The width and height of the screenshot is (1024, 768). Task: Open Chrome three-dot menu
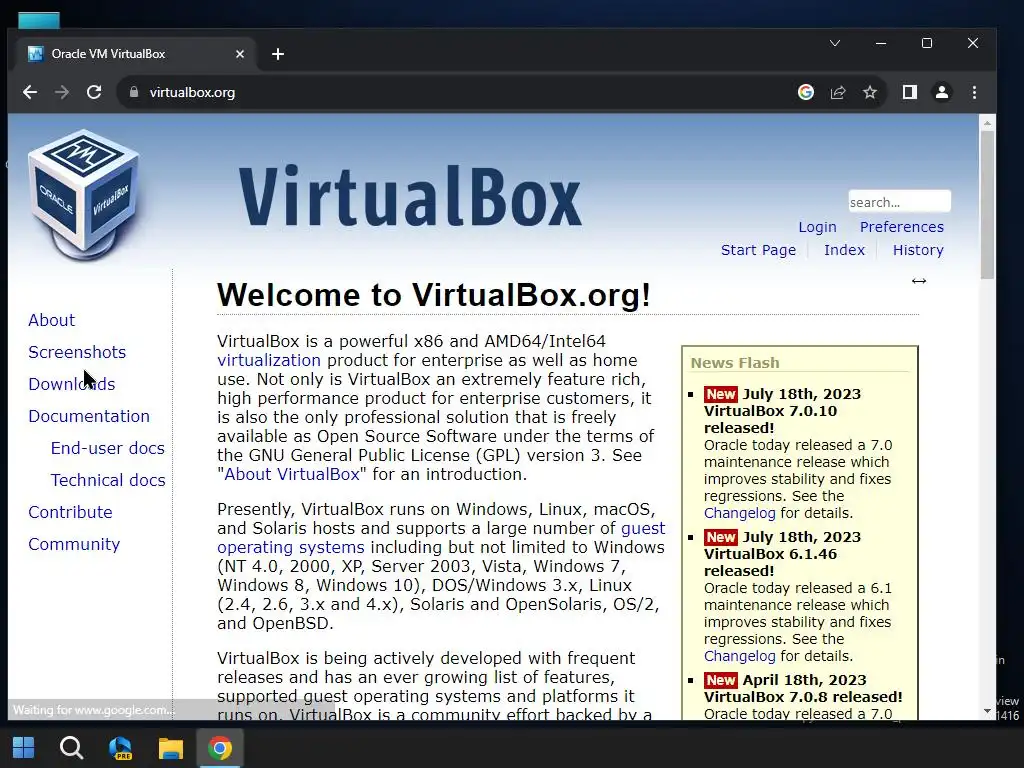pos(974,92)
